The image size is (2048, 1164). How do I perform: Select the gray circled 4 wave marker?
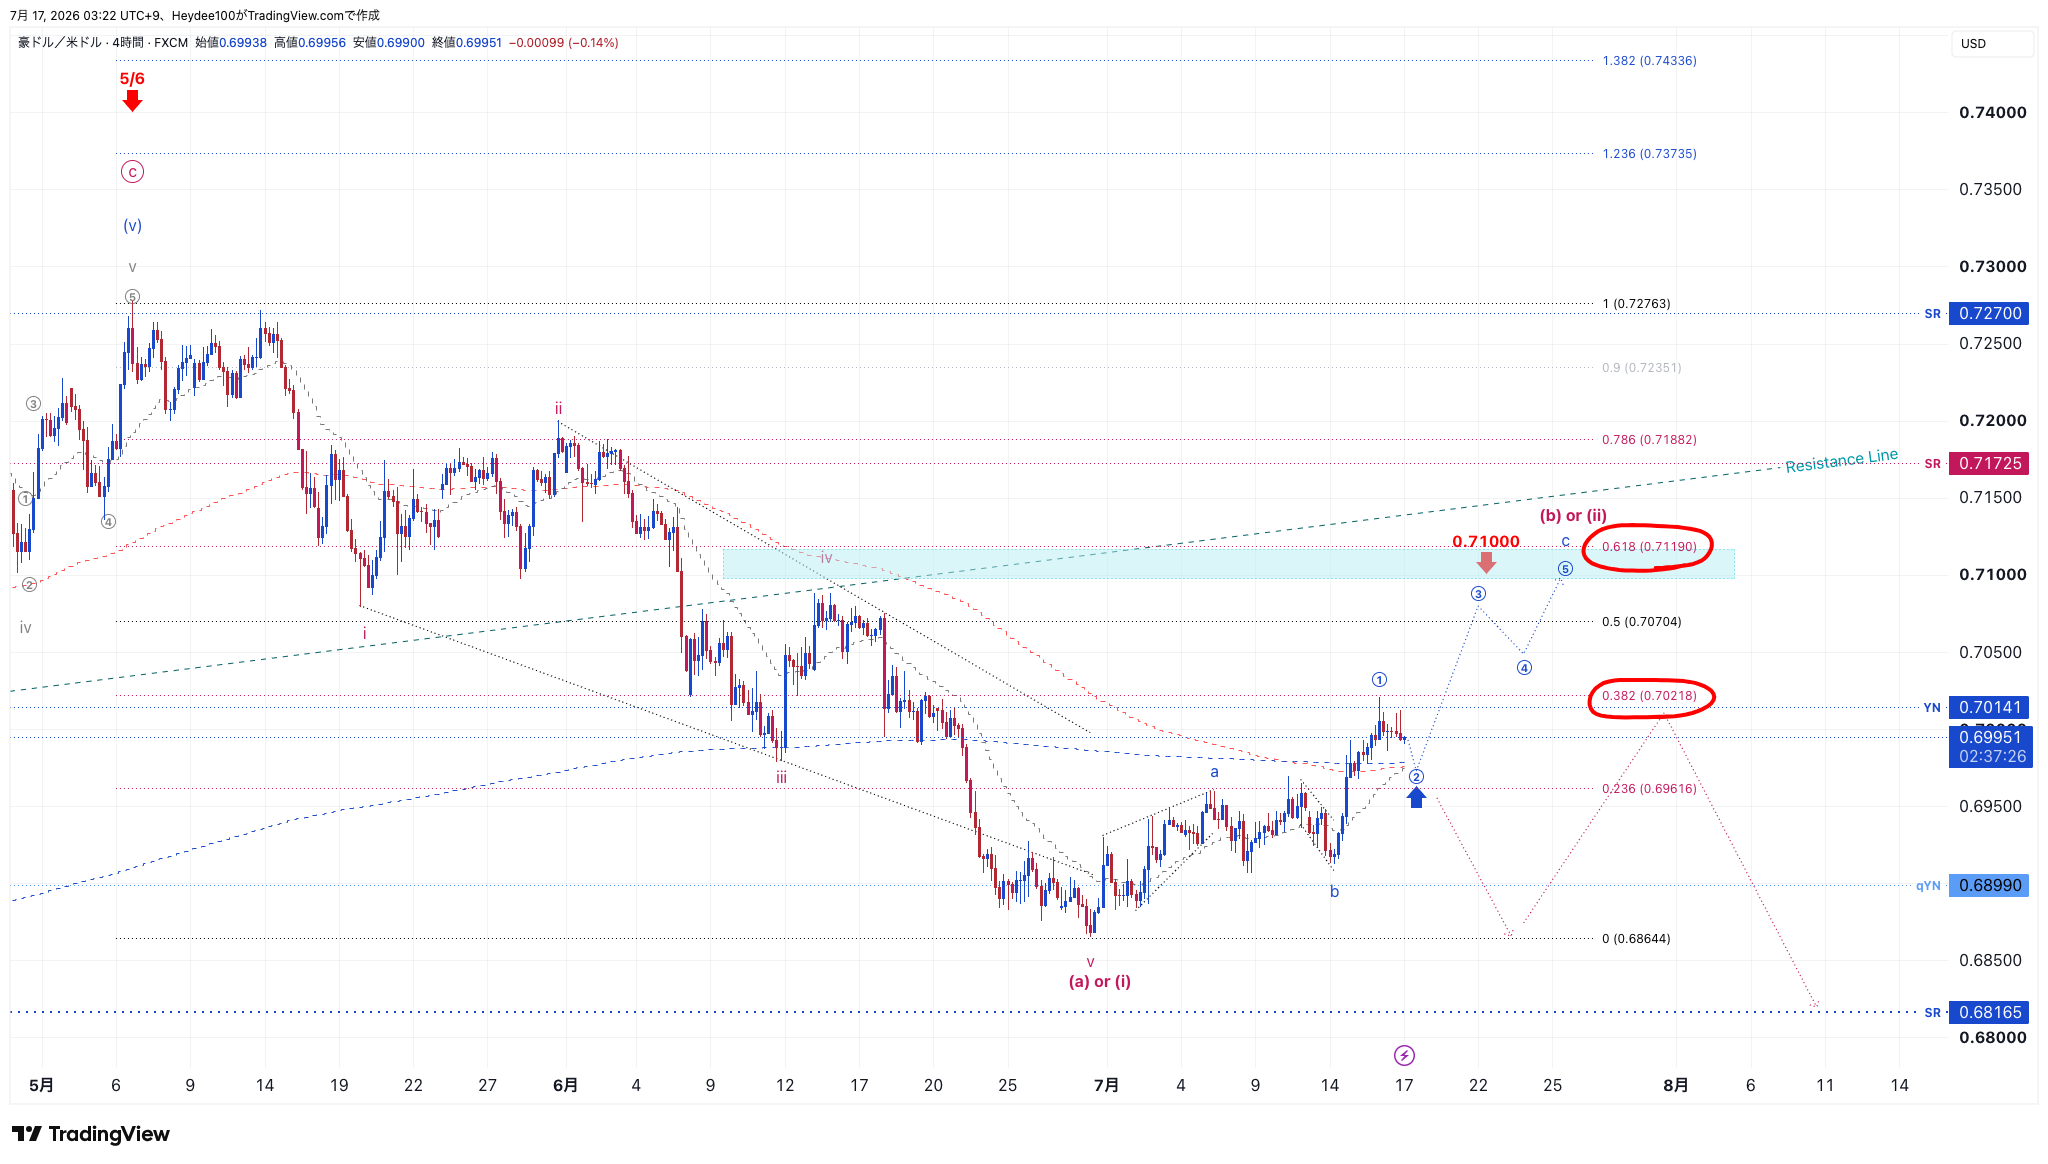108,521
